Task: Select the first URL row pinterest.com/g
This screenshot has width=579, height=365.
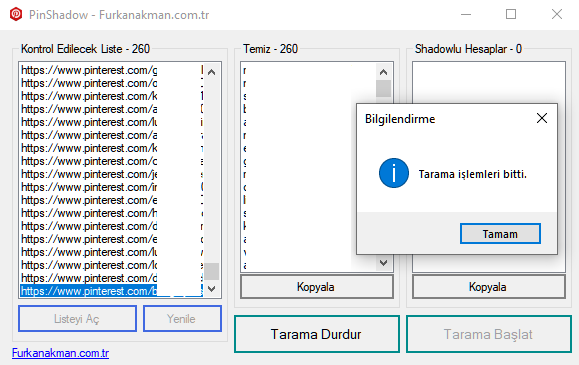Action: point(112,70)
